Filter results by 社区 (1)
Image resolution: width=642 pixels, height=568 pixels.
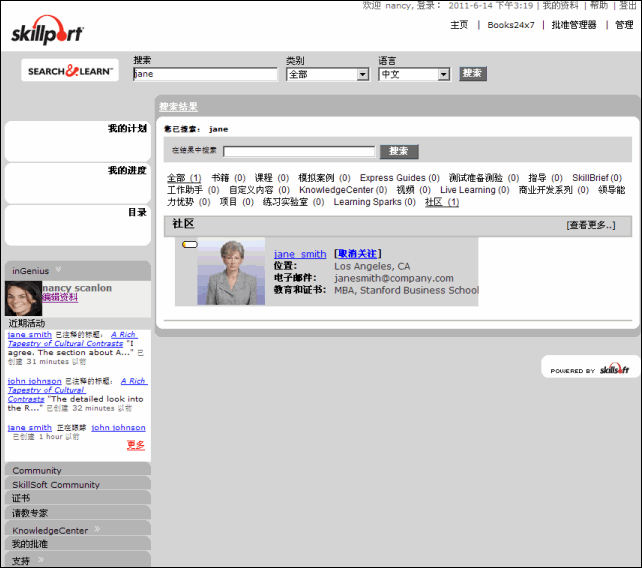point(442,202)
